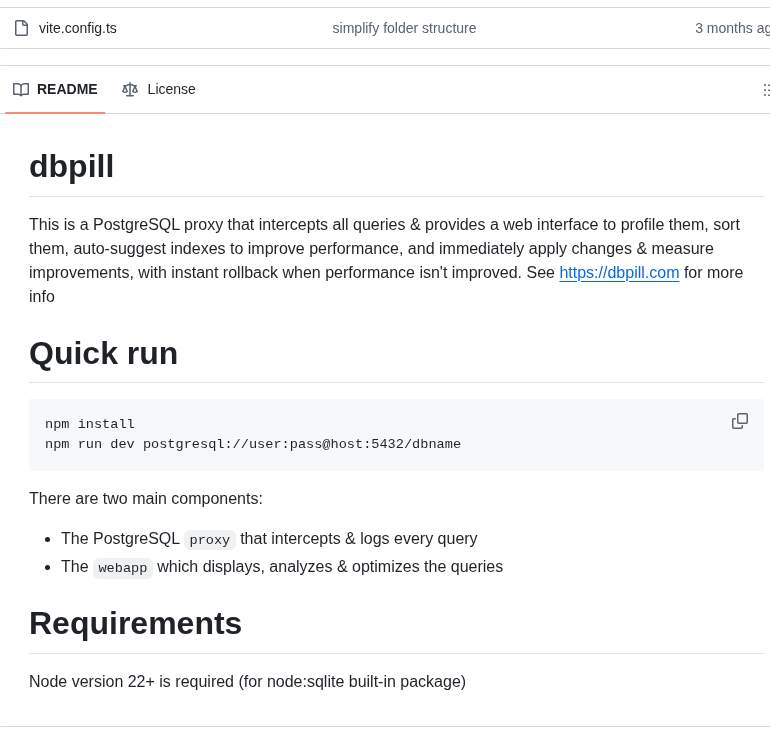Click 'This is a PostgreSQL proxy' paragraph start
Screen dimensions: 770x747
(126, 224)
